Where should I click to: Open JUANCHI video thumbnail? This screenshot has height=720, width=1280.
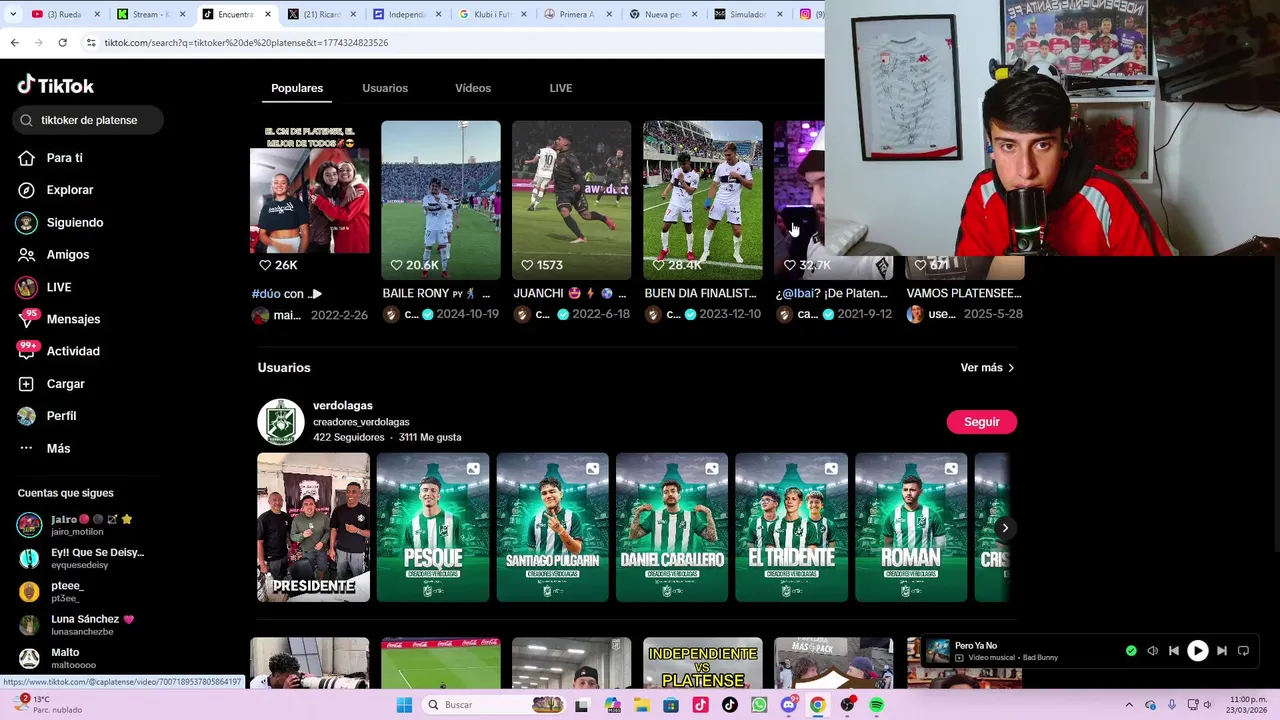click(x=572, y=200)
